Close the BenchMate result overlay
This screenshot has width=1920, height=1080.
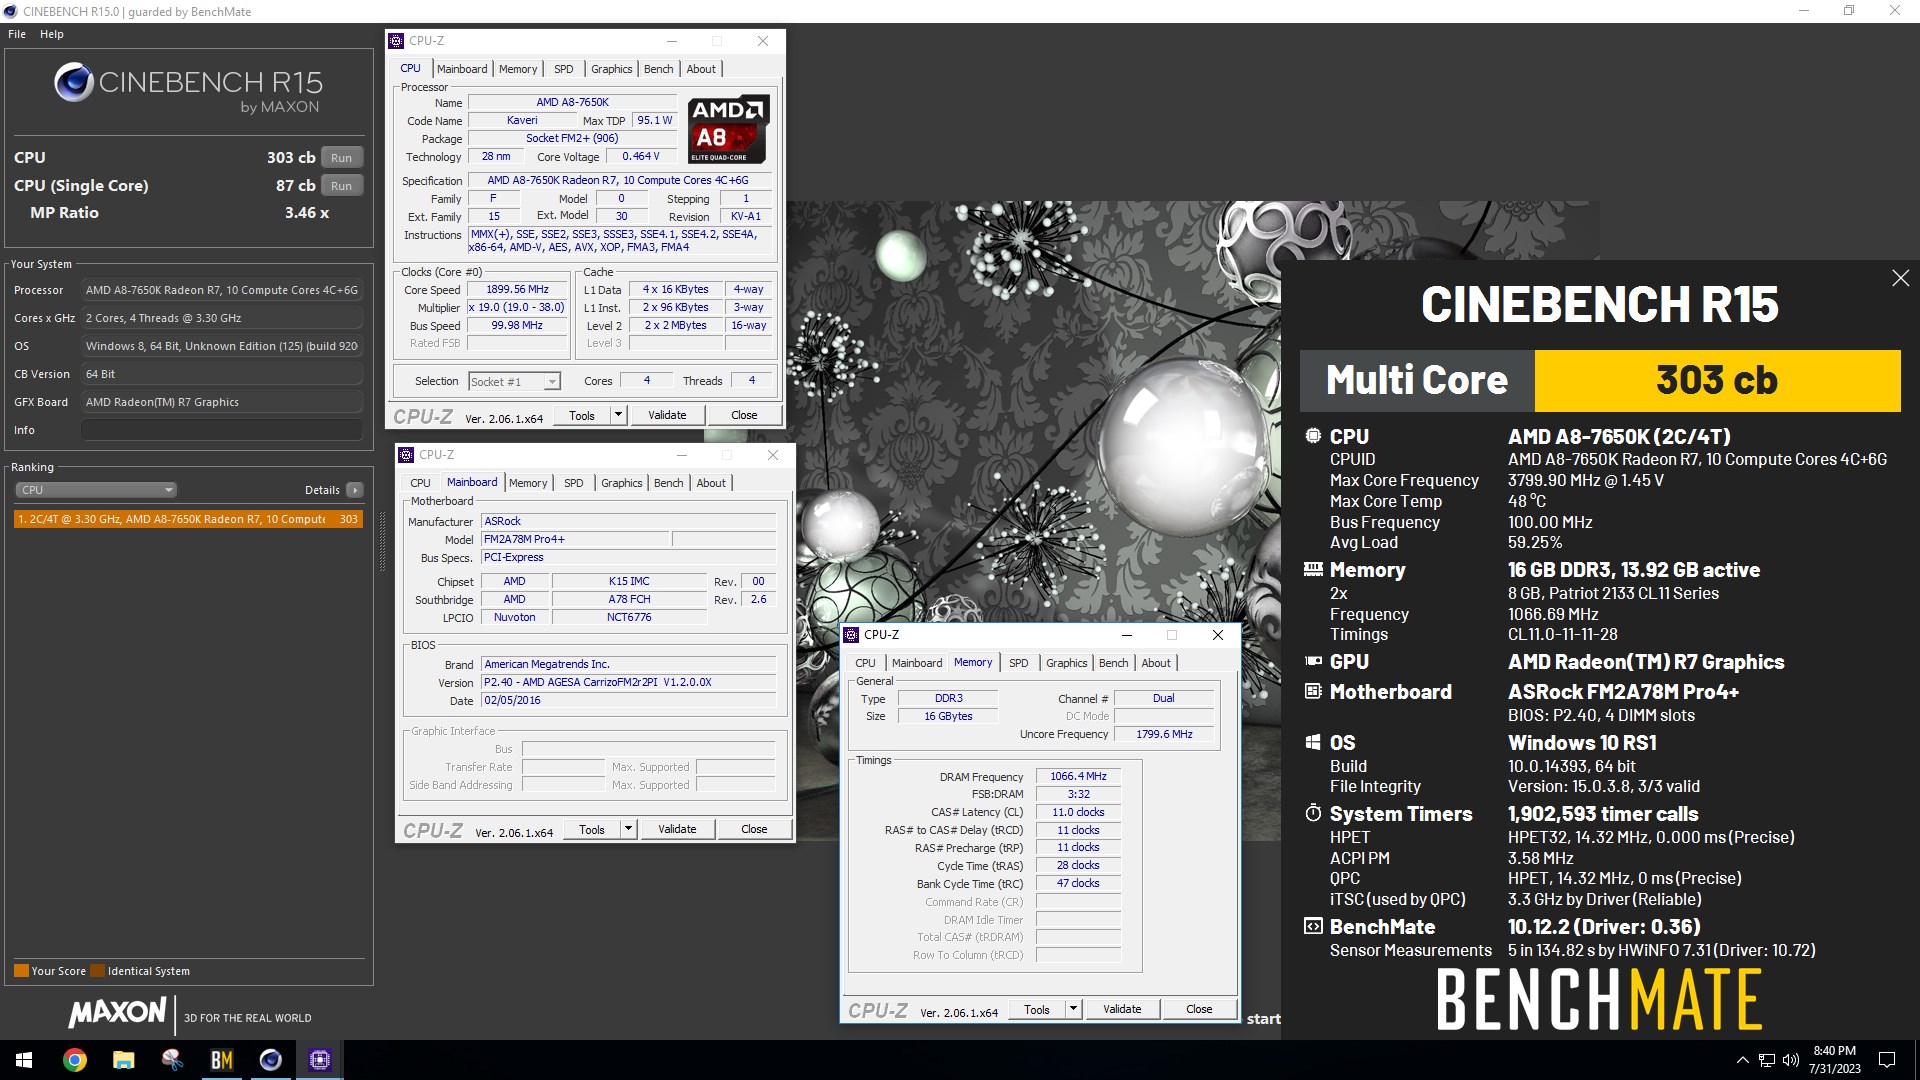coord(1900,278)
